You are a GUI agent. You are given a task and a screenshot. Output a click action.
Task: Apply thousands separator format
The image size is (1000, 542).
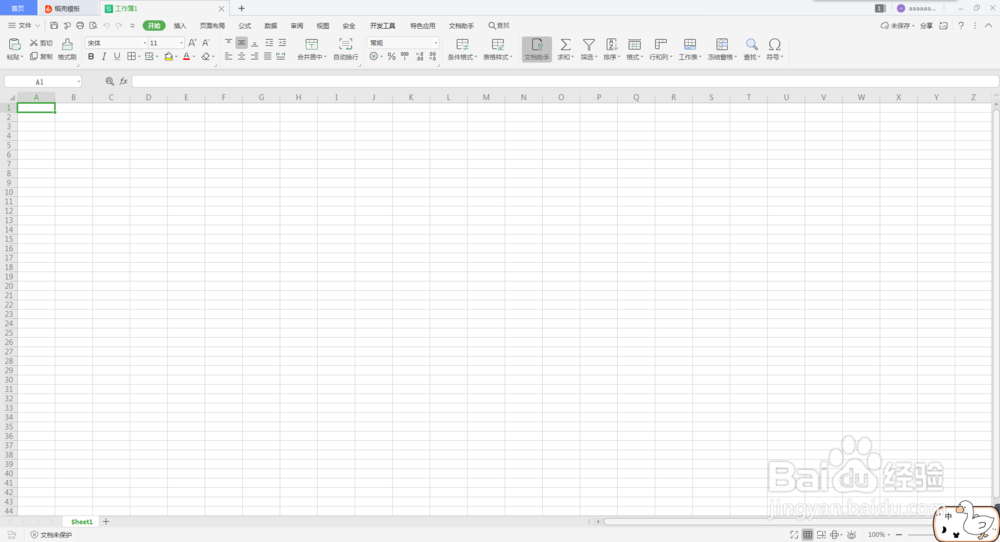pyautogui.click(x=405, y=57)
